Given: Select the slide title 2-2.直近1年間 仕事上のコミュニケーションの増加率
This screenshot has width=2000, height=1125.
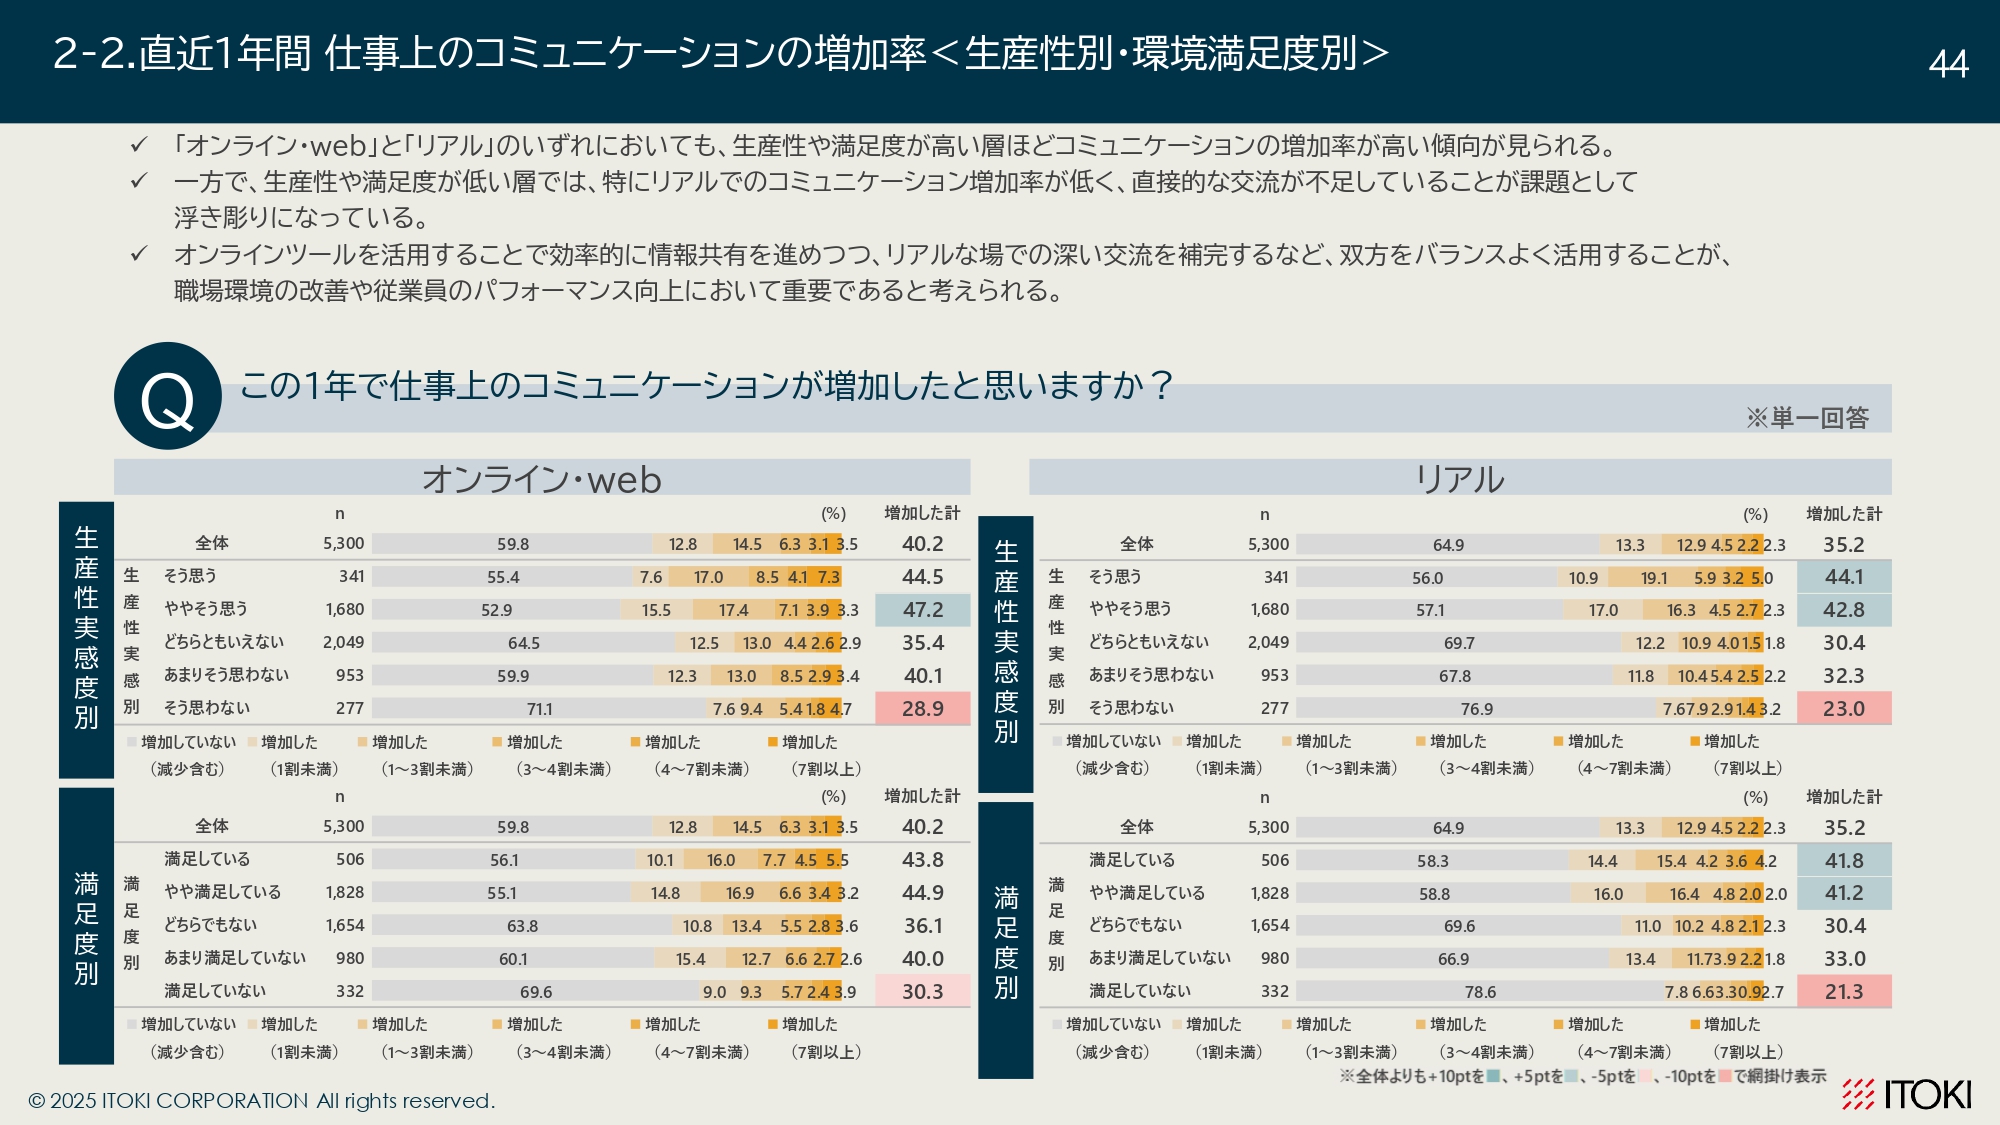Looking at the screenshot, I should (721, 53).
